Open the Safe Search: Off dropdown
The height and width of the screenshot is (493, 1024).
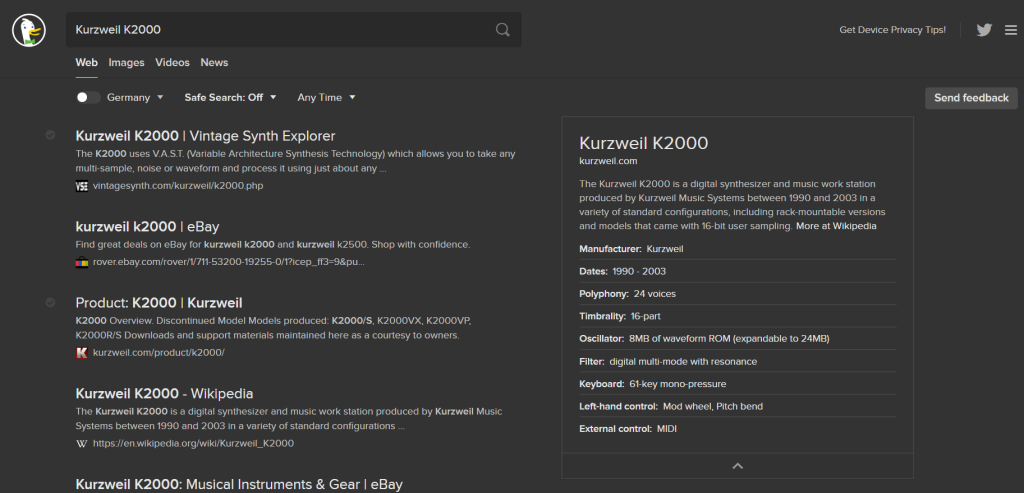pos(229,98)
